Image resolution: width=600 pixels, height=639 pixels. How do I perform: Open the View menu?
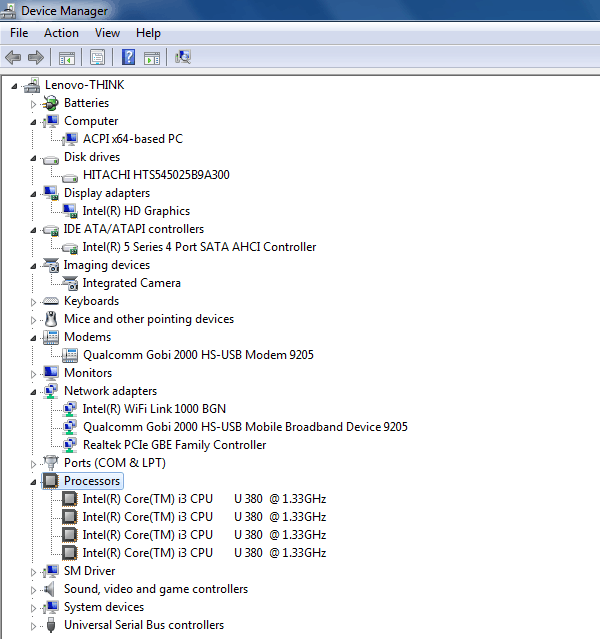pos(107,33)
